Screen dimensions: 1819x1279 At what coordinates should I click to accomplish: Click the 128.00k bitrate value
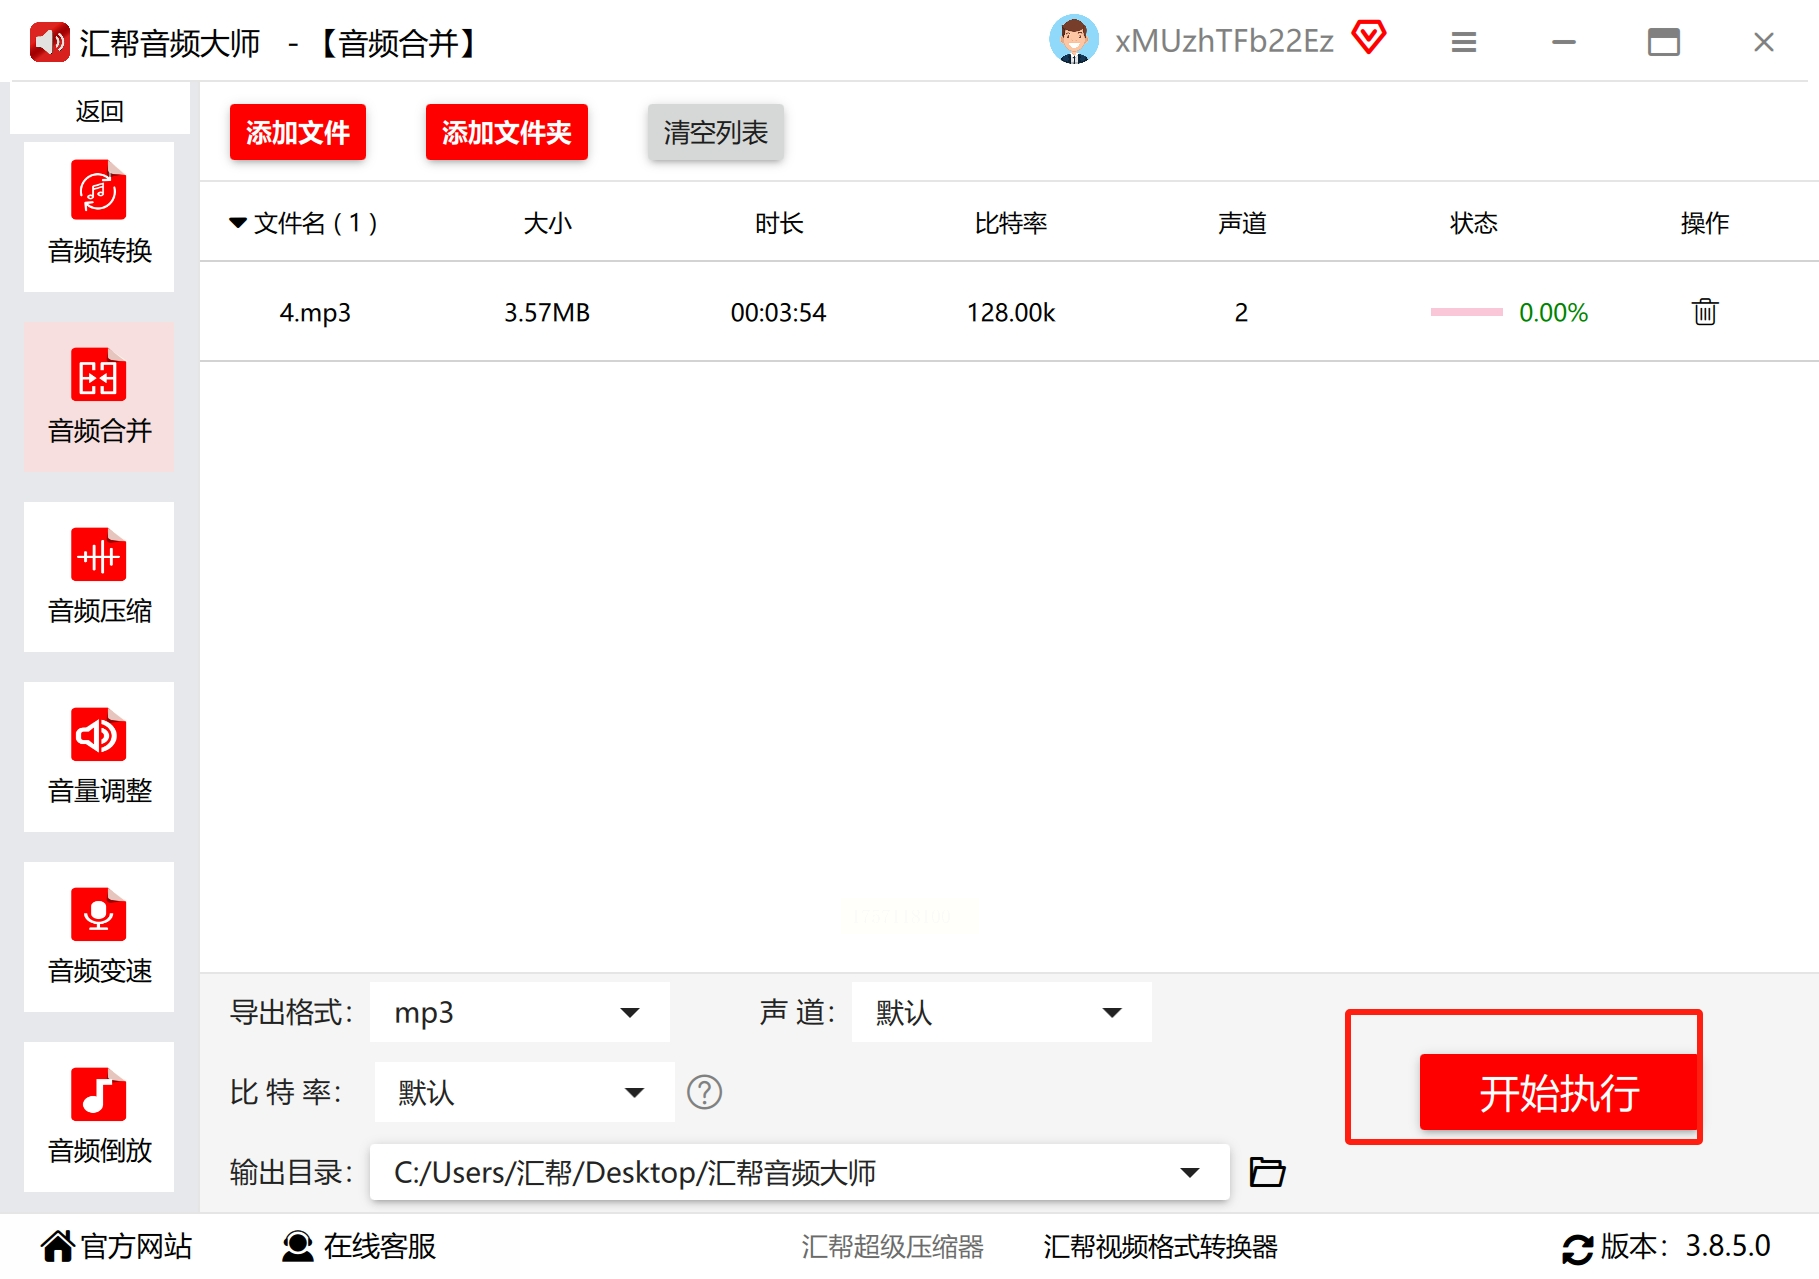[x=1011, y=313]
